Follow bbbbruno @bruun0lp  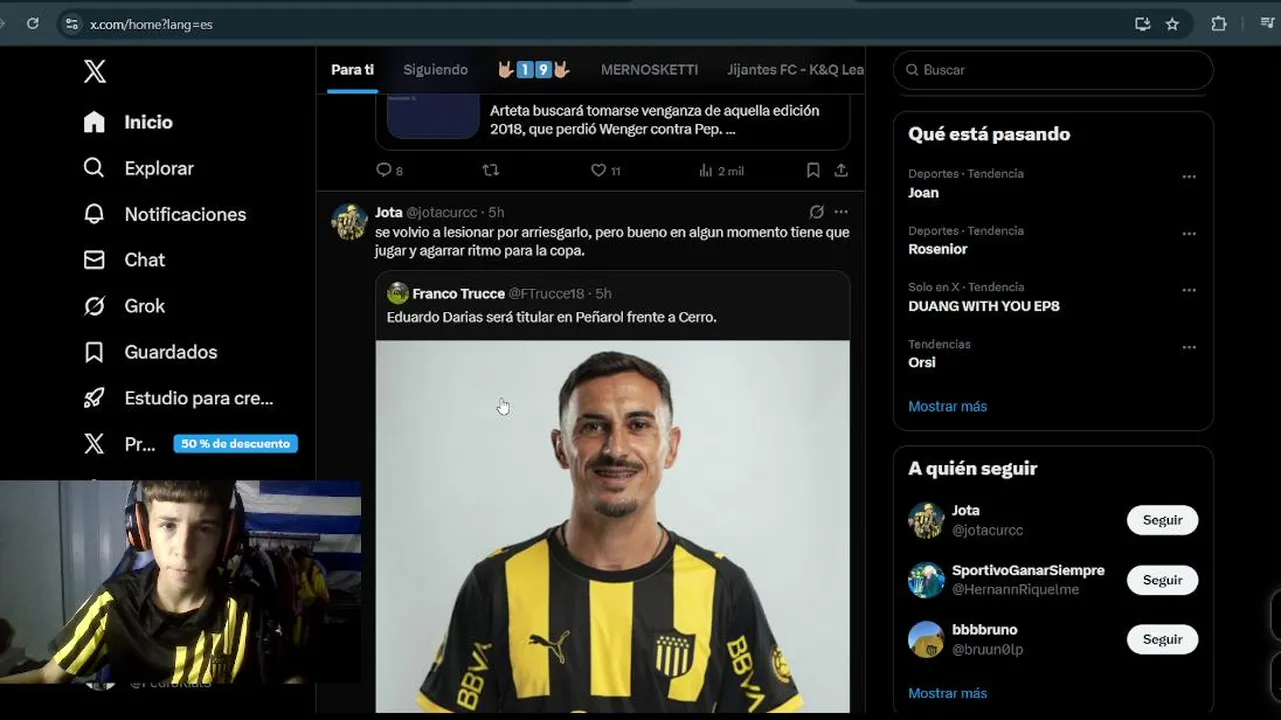(1162, 639)
